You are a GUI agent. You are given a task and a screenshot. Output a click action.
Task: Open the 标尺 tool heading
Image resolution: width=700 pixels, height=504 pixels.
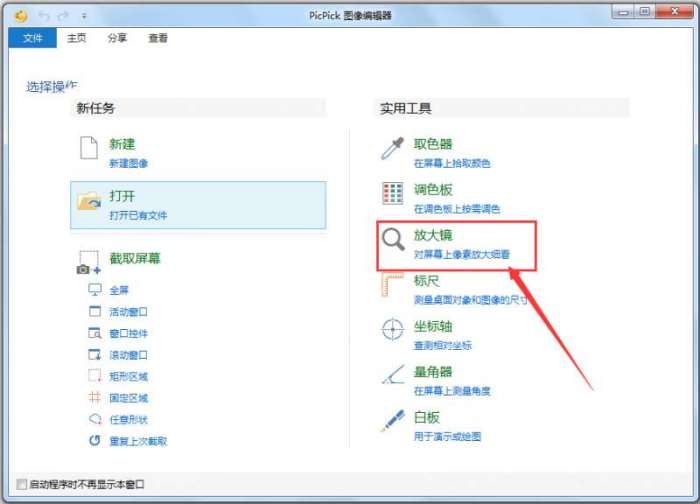[x=426, y=280]
